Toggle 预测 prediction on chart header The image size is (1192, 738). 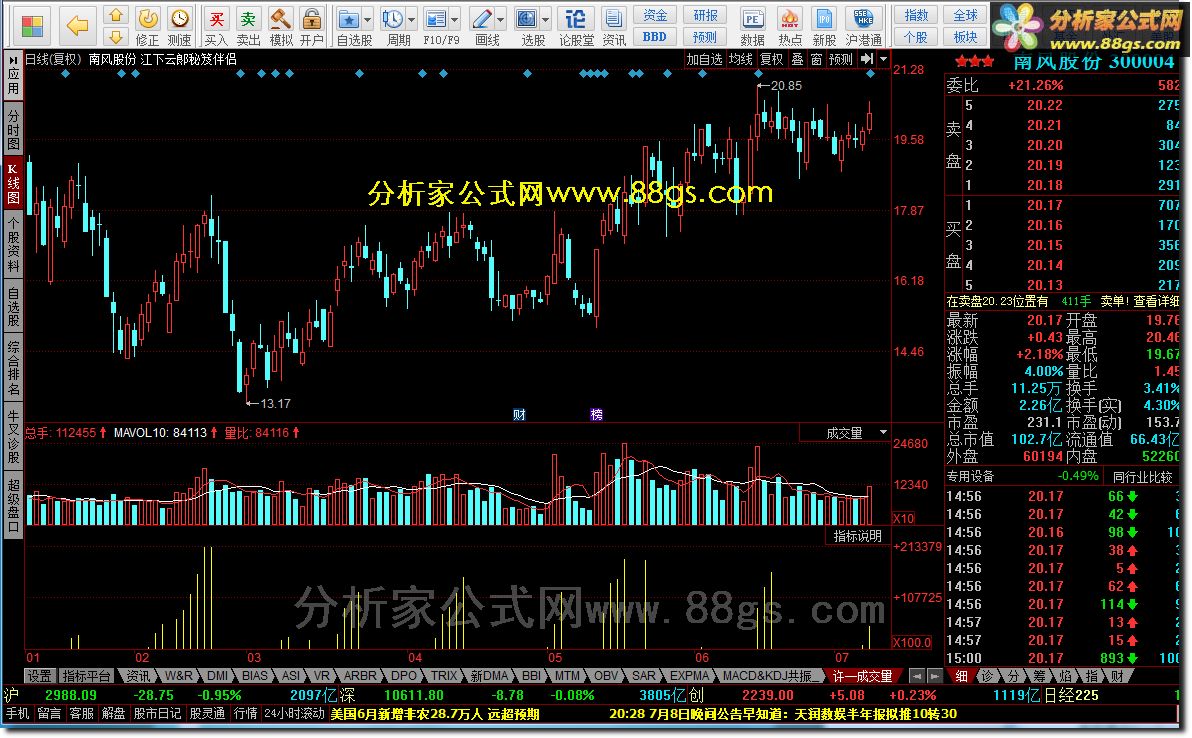841,59
